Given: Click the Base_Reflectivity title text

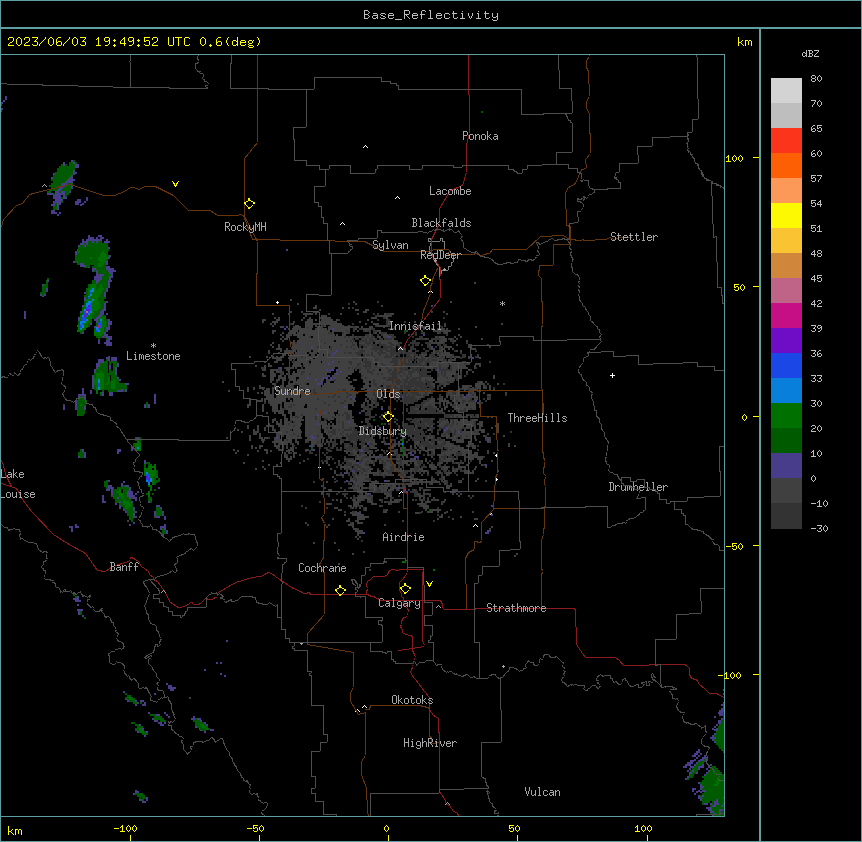Looking at the screenshot, I should point(431,15).
